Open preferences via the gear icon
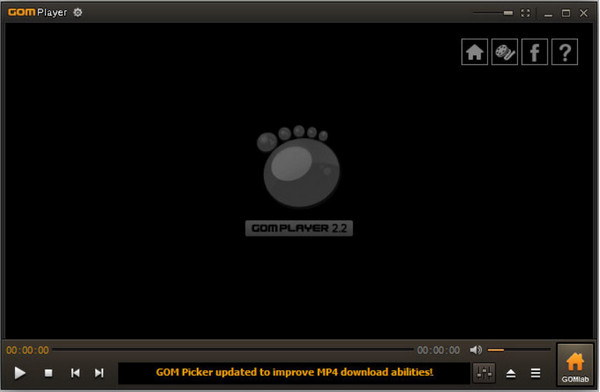600x392 pixels. point(78,13)
